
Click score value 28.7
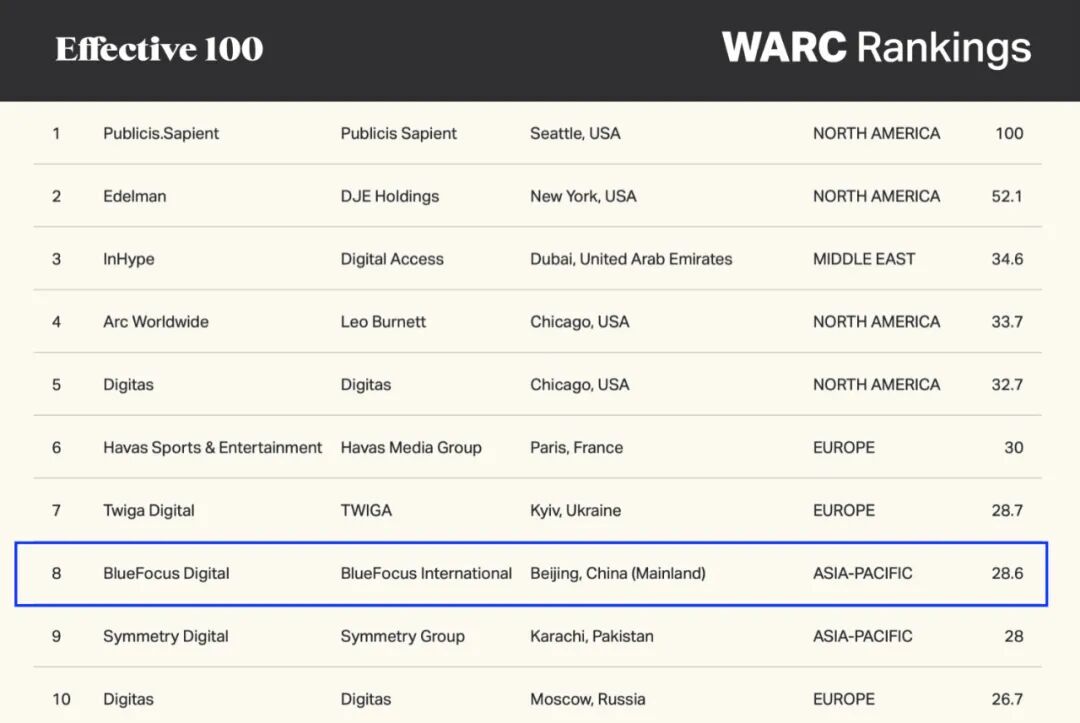pyautogui.click(x=1007, y=510)
